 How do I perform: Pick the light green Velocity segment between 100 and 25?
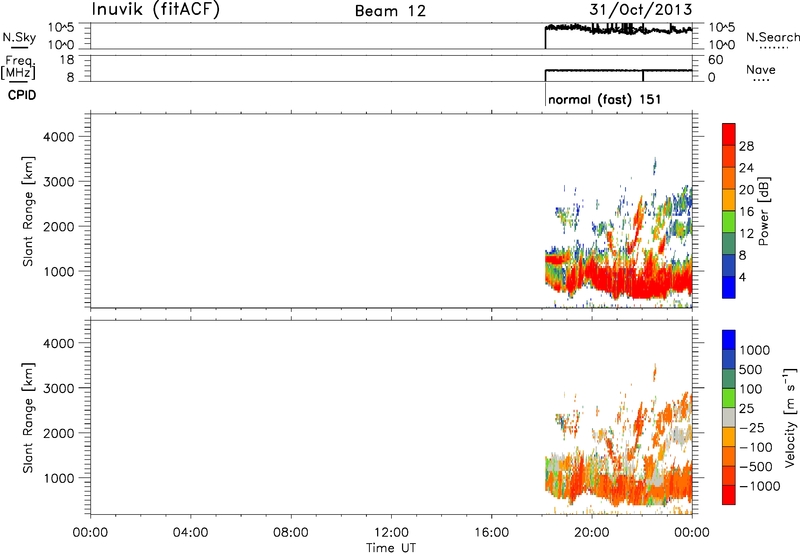[729, 398]
